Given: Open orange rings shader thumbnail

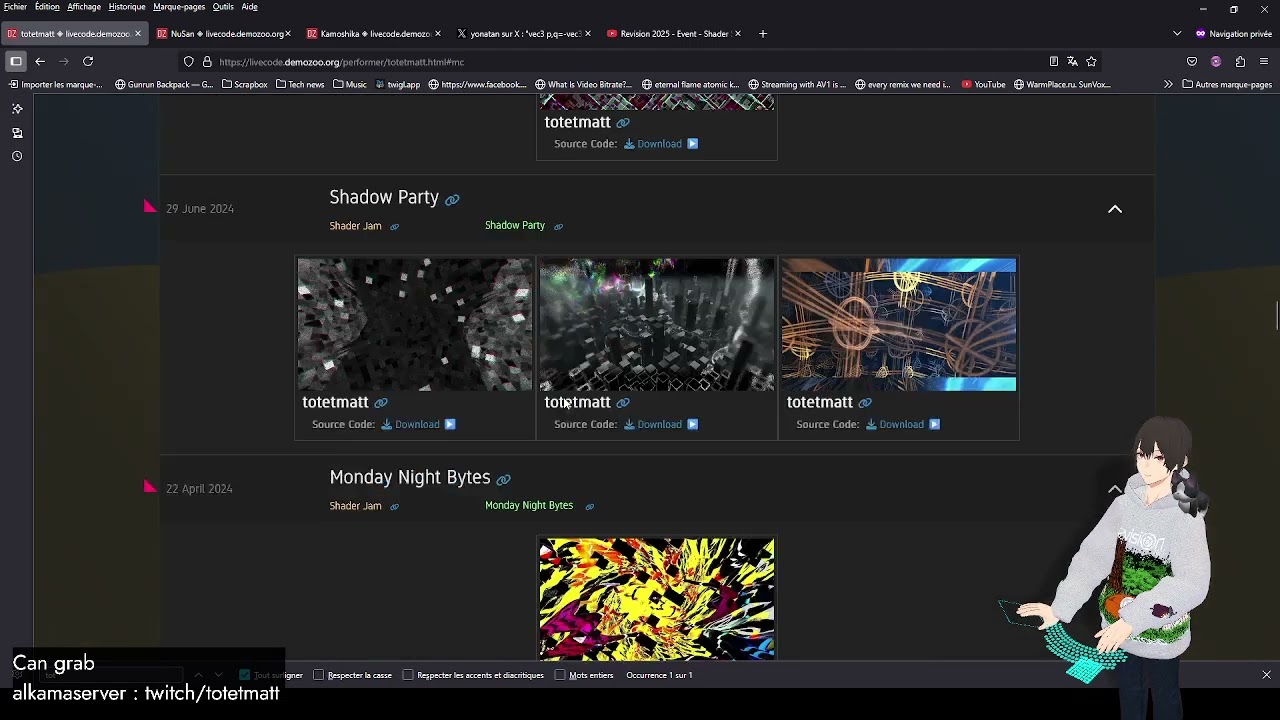Looking at the screenshot, I should [x=898, y=324].
